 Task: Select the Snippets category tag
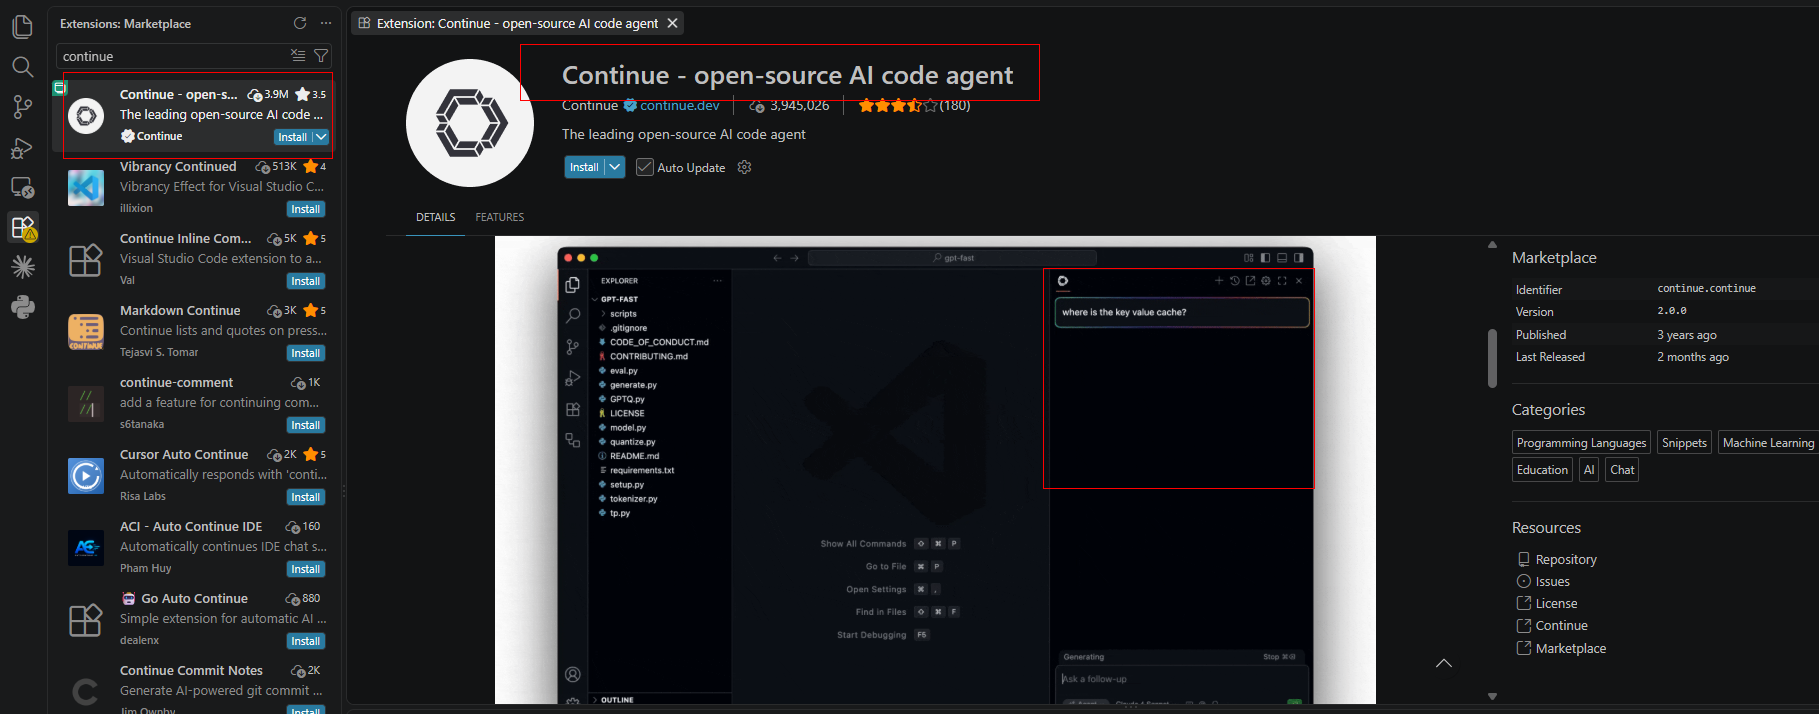tap(1684, 443)
